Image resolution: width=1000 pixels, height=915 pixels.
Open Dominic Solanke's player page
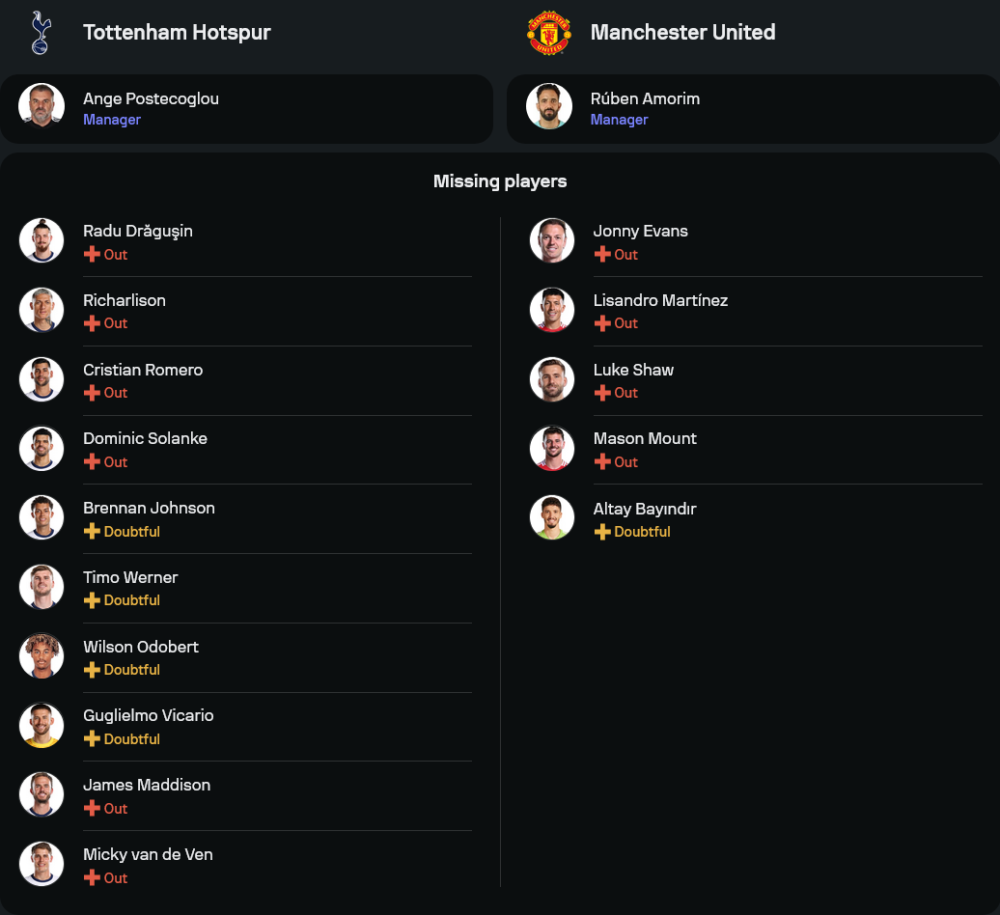(145, 439)
